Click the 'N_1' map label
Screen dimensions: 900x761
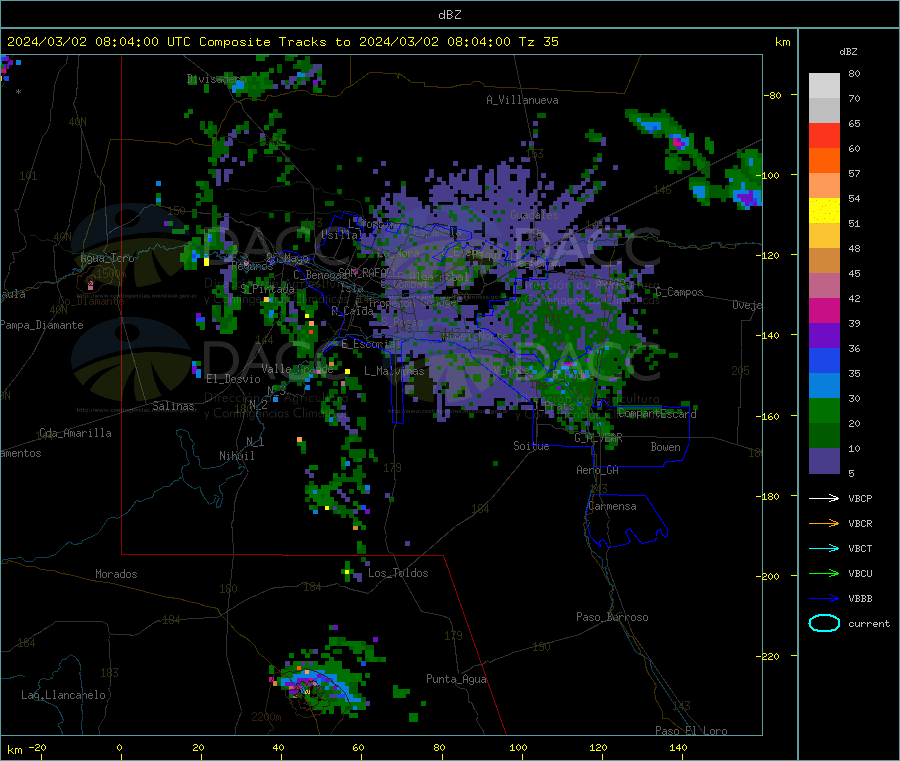pos(255,441)
